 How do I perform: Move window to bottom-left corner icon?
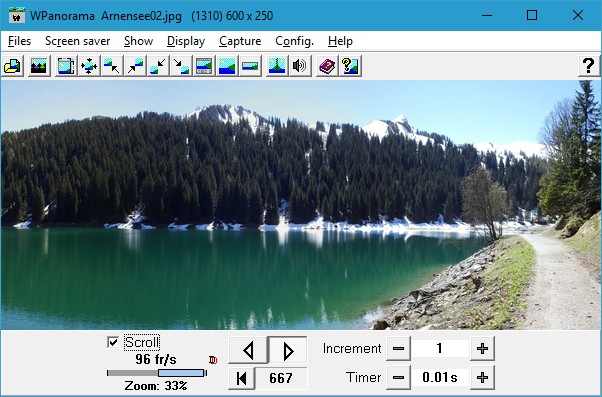(158, 66)
